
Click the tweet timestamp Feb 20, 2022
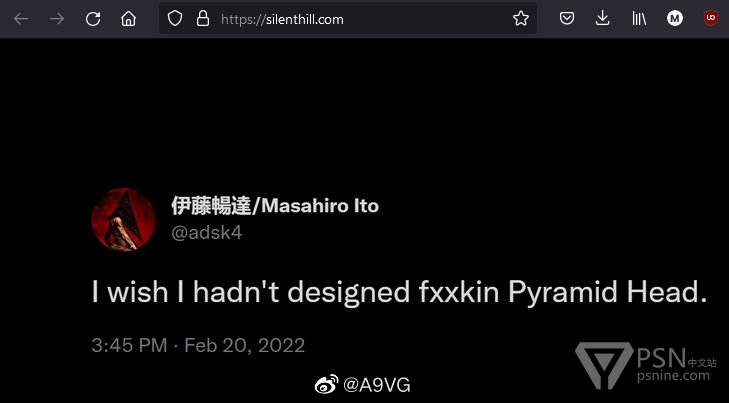[x=198, y=346]
